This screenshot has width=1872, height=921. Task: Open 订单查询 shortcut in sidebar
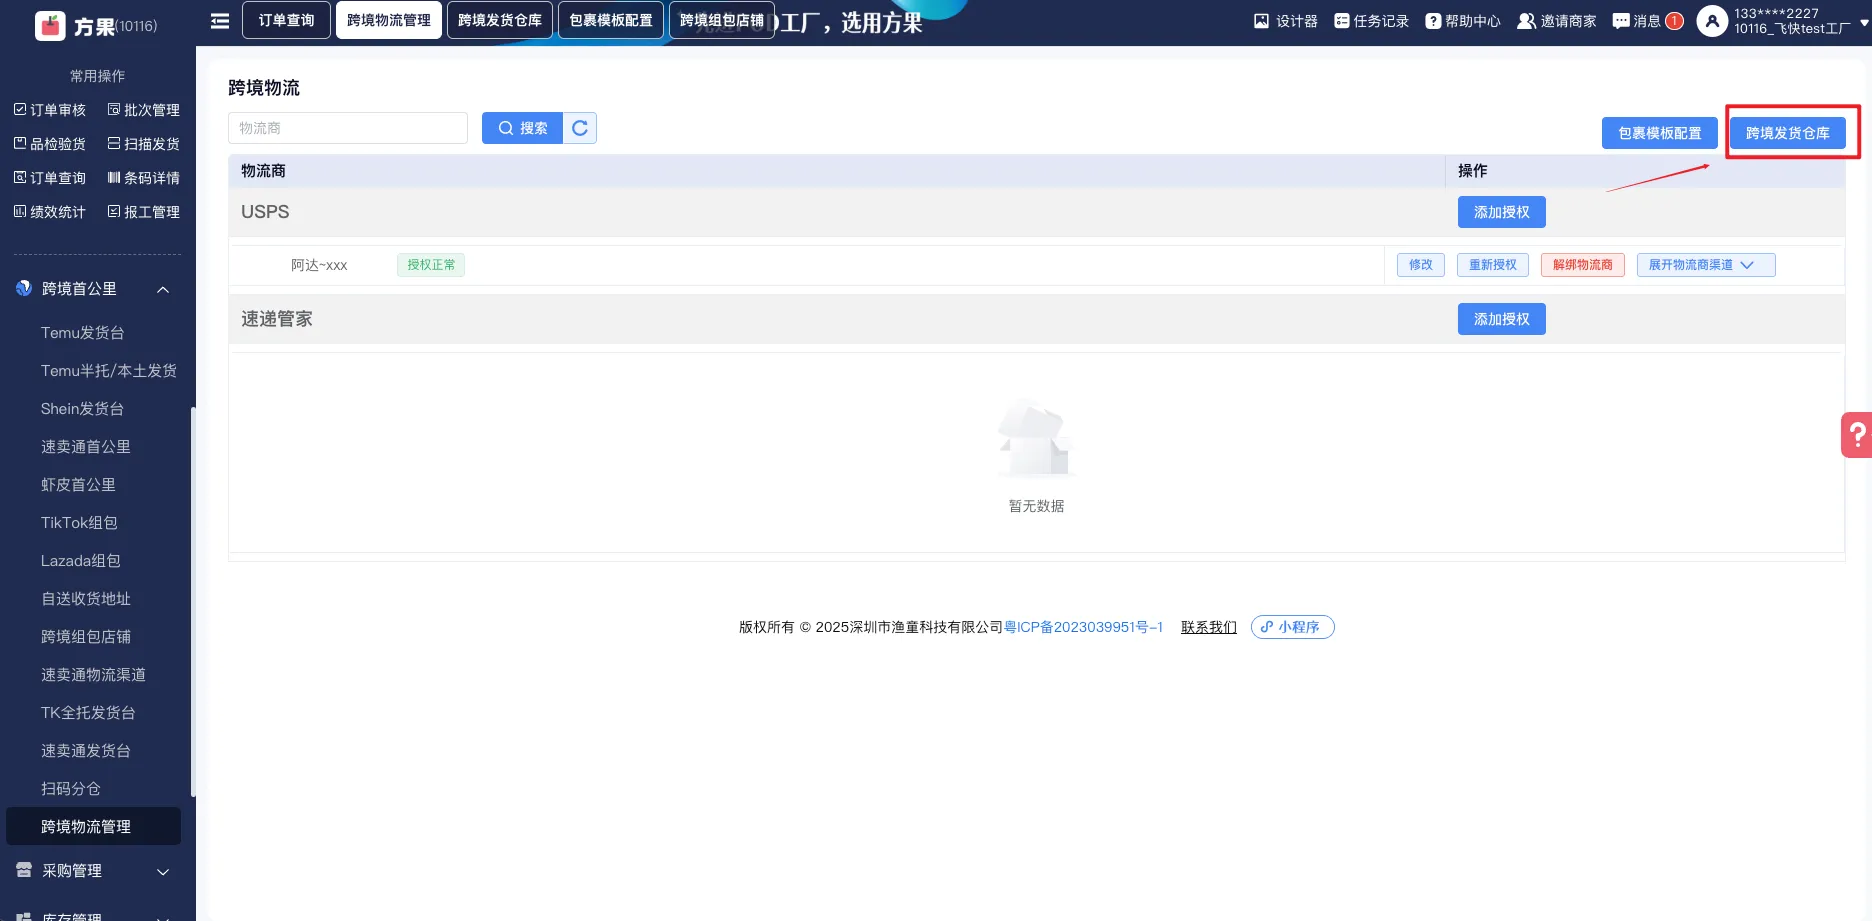point(50,178)
